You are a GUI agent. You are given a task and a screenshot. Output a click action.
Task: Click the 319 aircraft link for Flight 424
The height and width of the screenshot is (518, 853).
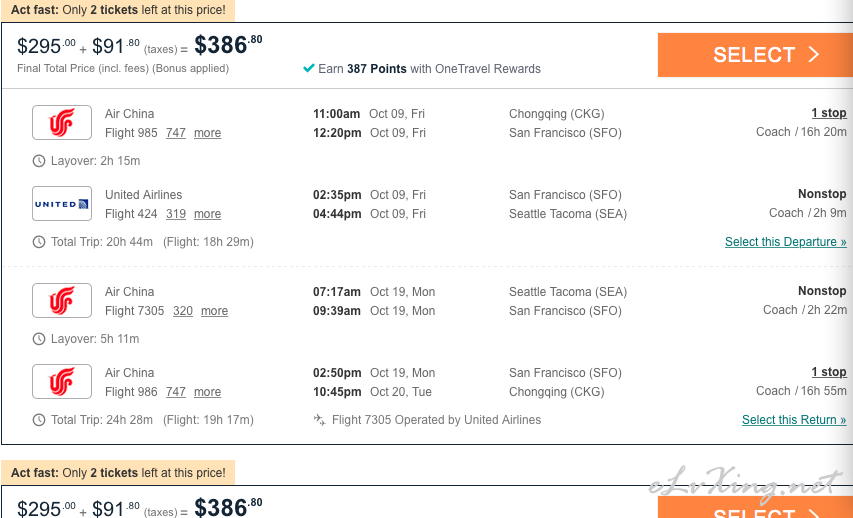(x=176, y=214)
